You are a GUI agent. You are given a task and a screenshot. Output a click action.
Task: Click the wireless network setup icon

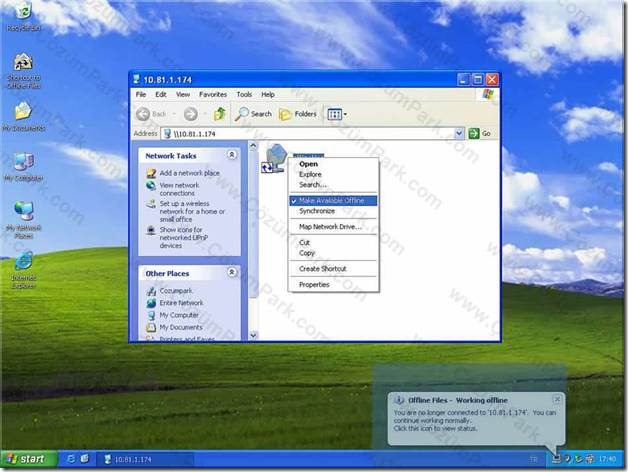coord(151,204)
